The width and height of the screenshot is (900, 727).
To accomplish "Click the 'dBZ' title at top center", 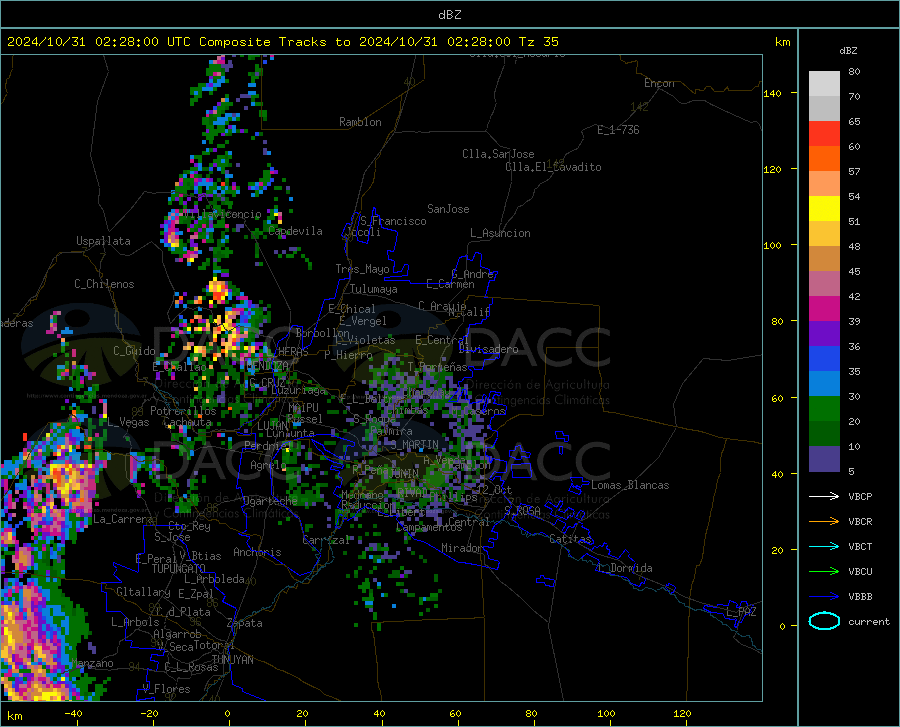I will pyautogui.click(x=449, y=15).
